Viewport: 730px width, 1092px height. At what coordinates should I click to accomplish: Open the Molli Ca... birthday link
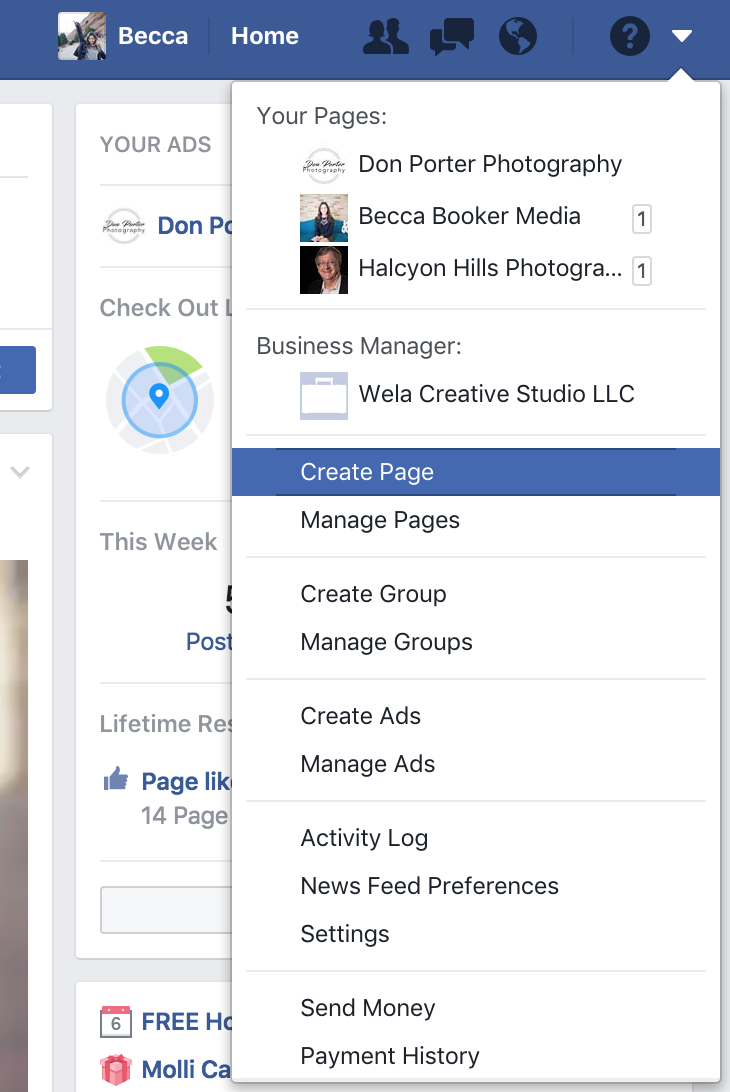pyautogui.click(x=186, y=1070)
